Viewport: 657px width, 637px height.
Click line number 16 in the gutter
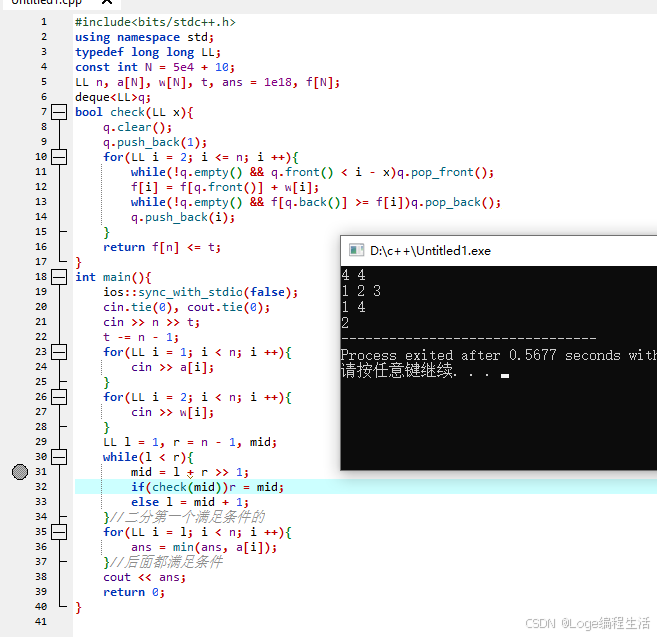[x=41, y=247]
